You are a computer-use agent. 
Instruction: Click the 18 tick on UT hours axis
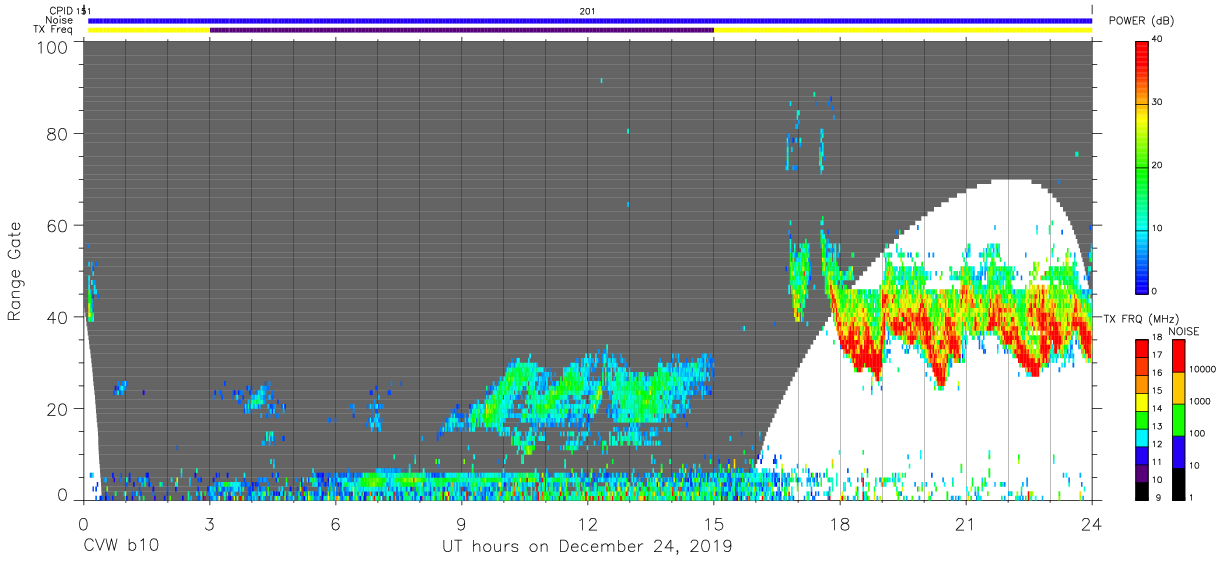[840, 525]
